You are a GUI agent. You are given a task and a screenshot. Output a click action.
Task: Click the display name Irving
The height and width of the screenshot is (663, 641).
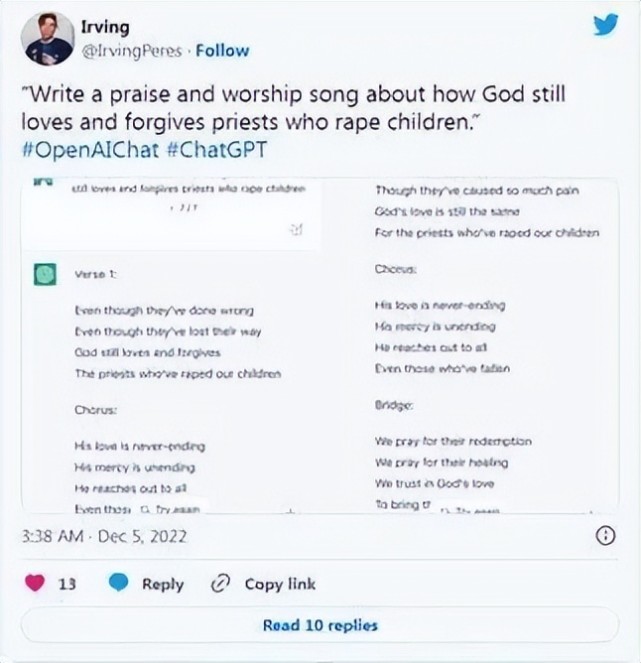point(104,28)
